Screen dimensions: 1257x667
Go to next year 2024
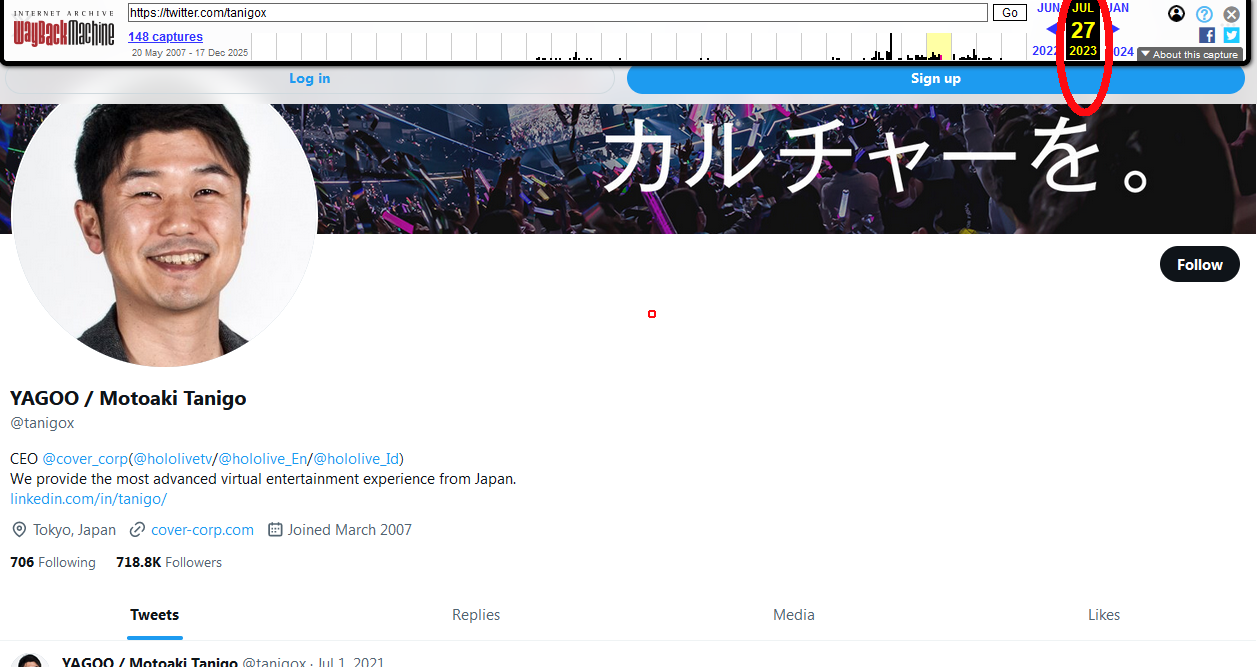(1122, 51)
